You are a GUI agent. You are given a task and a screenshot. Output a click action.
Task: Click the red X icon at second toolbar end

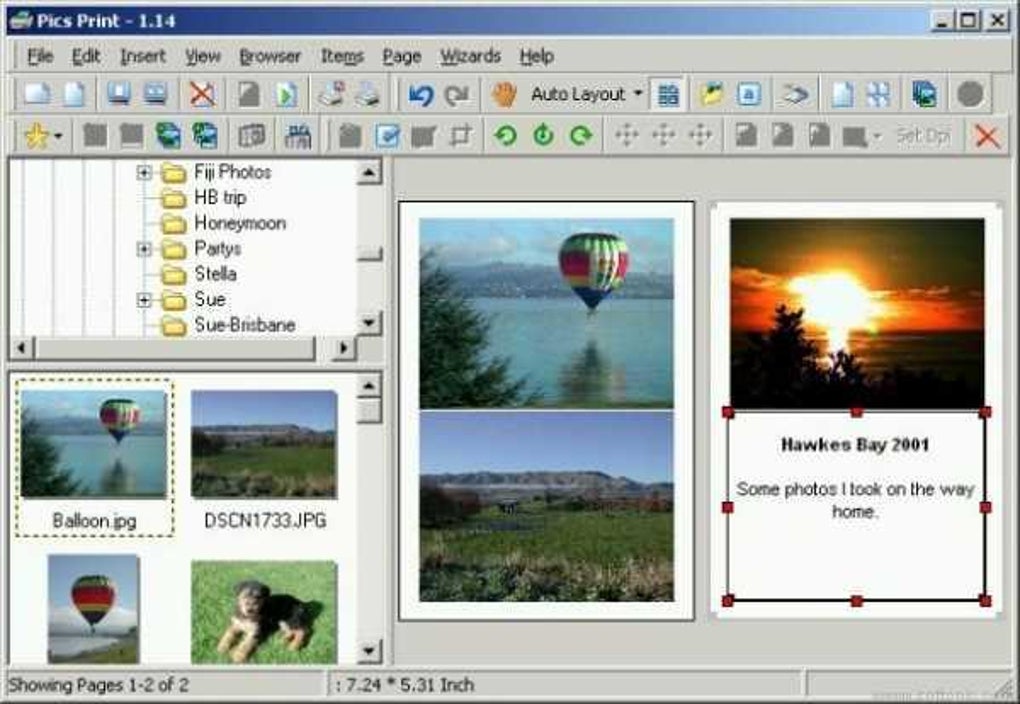click(x=987, y=136)
